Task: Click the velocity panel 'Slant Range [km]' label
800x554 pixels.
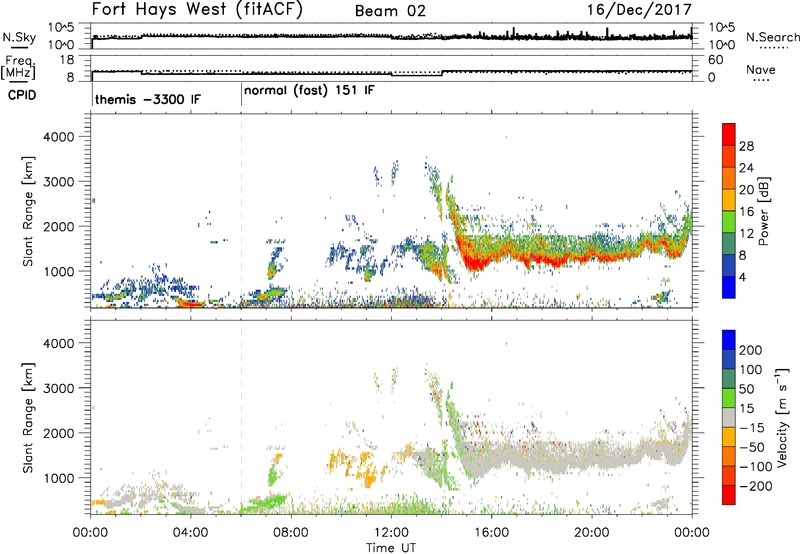Action: coord(28,417)
